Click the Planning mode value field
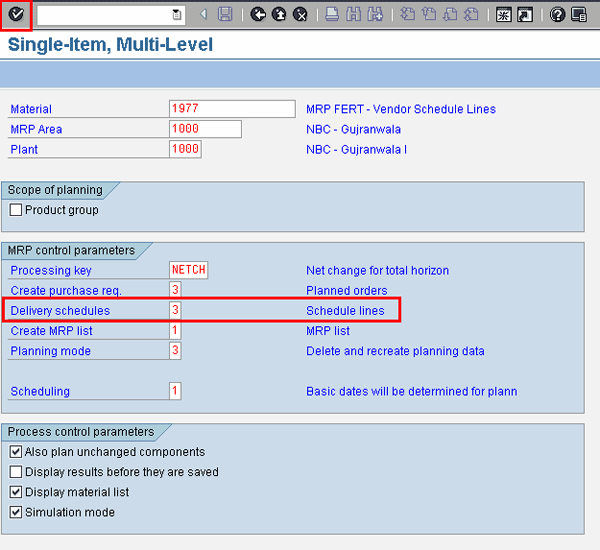 [175, 351]
